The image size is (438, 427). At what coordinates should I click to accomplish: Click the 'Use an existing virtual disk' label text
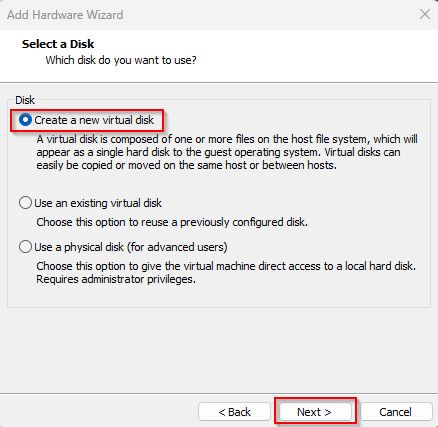(x=98, y=203)
